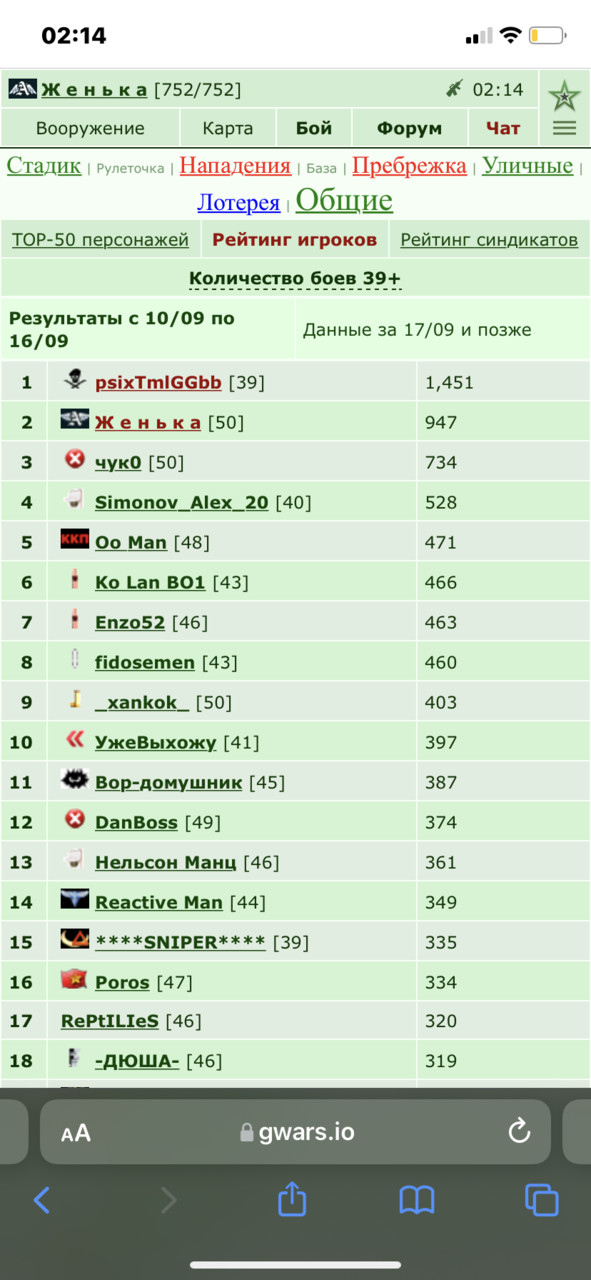Tap the star icon in the header

tap(564, 96)
